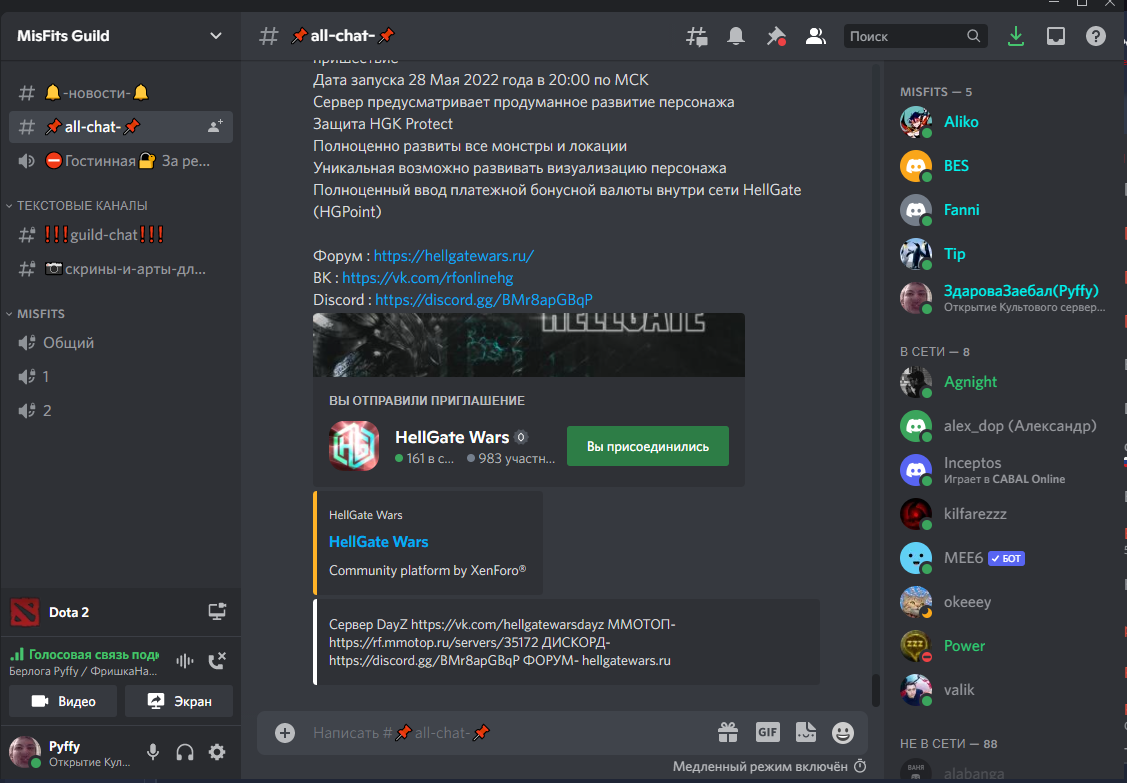1127x783 pixels.
Task: Open member Aliko's profile
Action: 1003,122
